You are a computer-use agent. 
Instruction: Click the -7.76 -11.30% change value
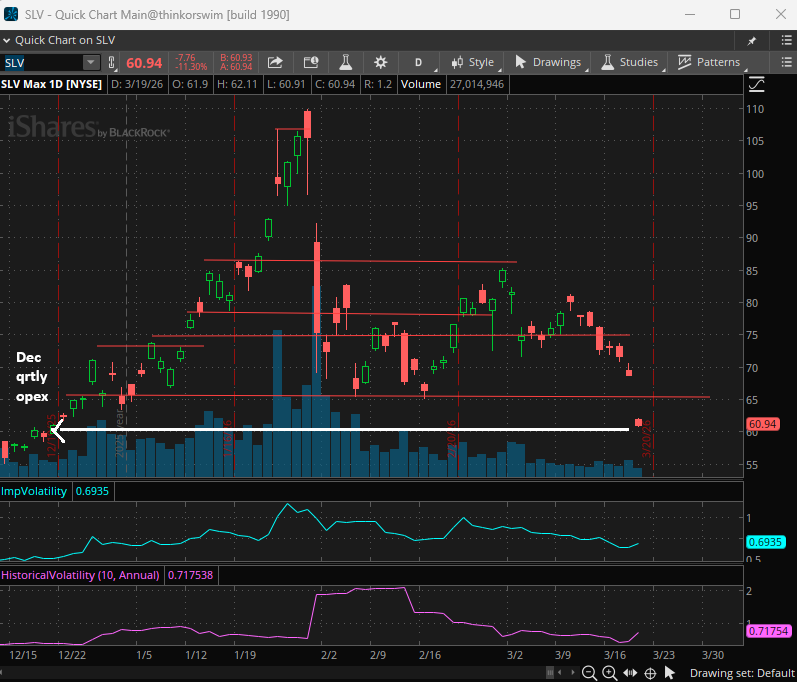pos(191,63)
